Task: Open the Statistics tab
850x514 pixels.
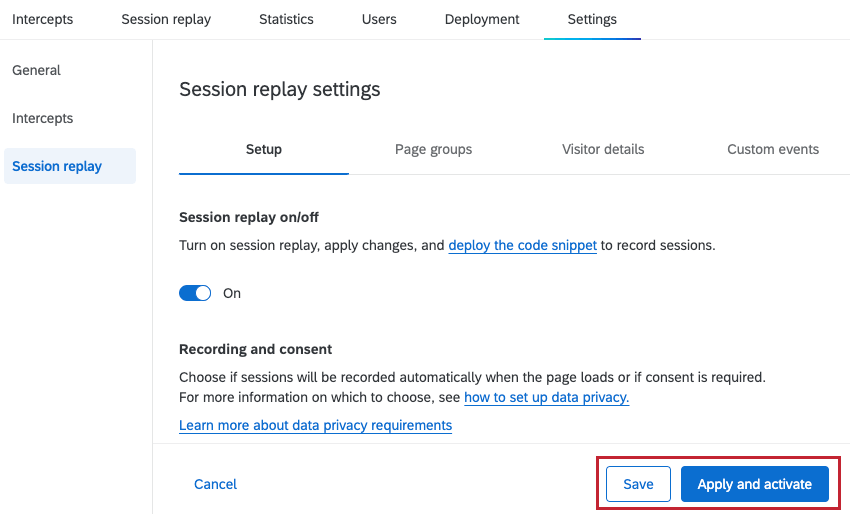Action: [x=286, y=20]
